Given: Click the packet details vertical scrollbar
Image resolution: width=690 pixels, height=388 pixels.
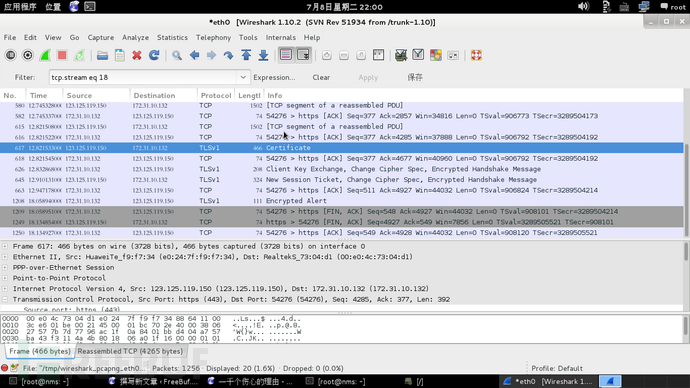Looking at the screenshot, I should coord(686,252).
